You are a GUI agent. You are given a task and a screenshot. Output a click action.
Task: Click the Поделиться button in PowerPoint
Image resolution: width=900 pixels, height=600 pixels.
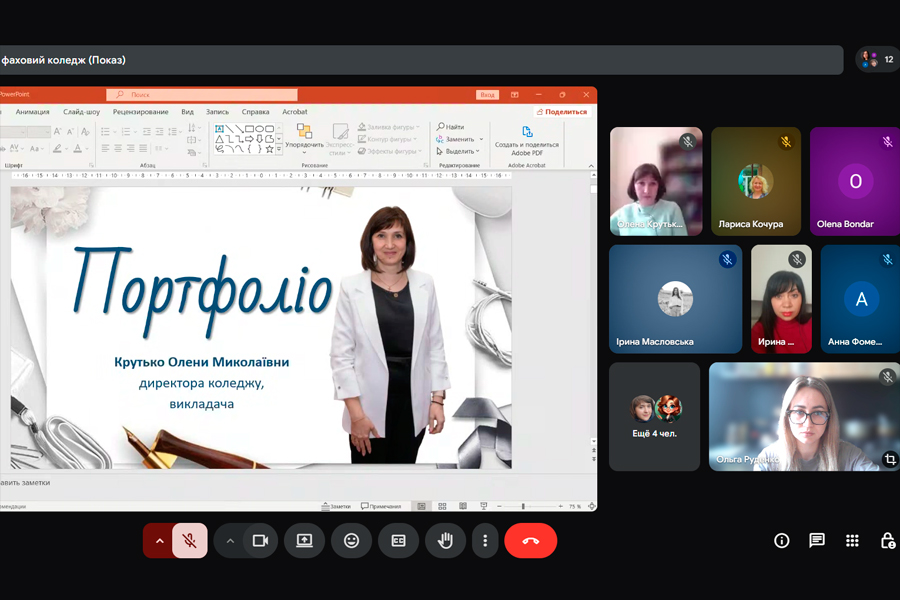[562, 112]
